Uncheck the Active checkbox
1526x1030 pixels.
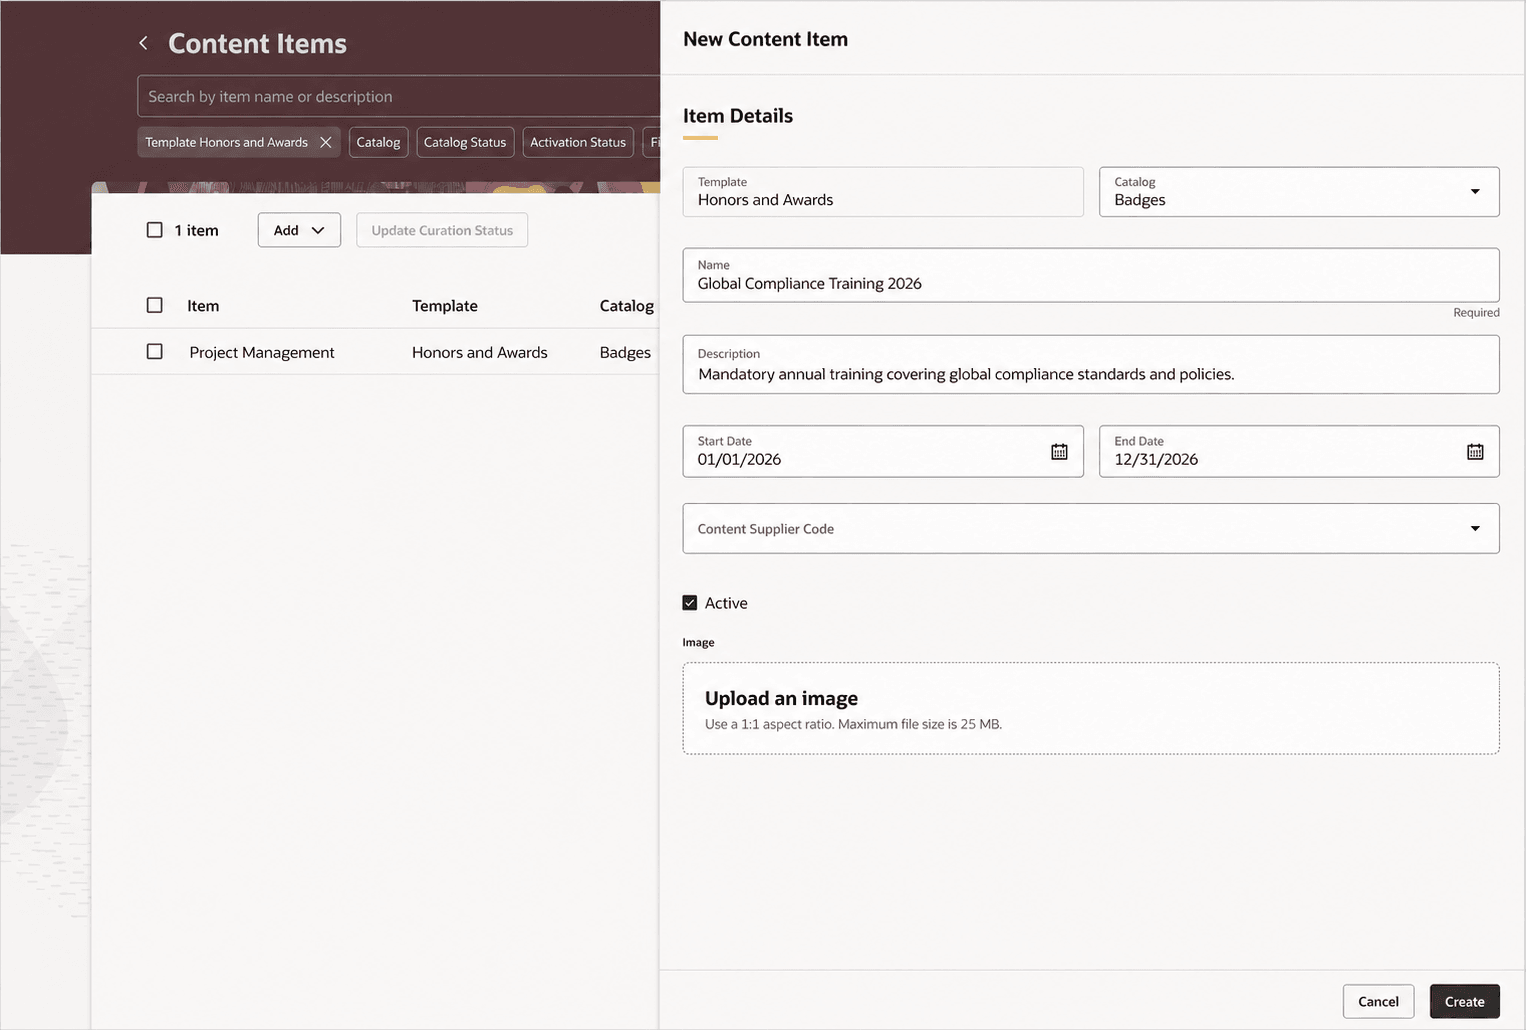(x=690, y=603)
